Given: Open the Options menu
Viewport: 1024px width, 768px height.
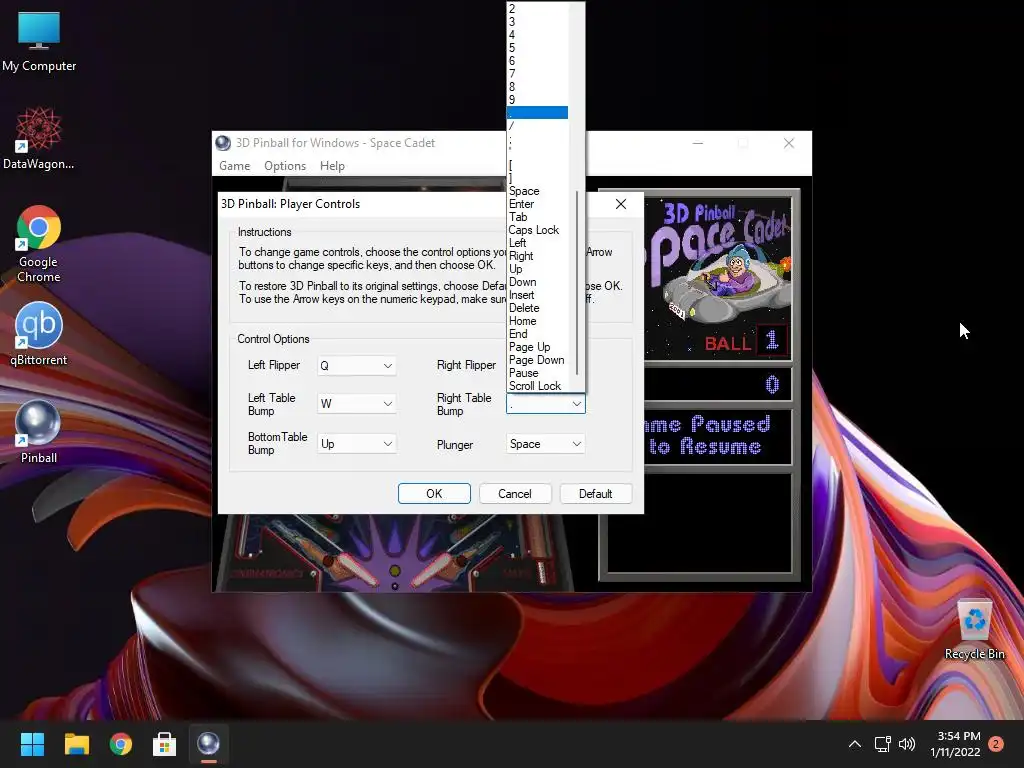Looking at the screenshot, I should click(x=285, y=166).
